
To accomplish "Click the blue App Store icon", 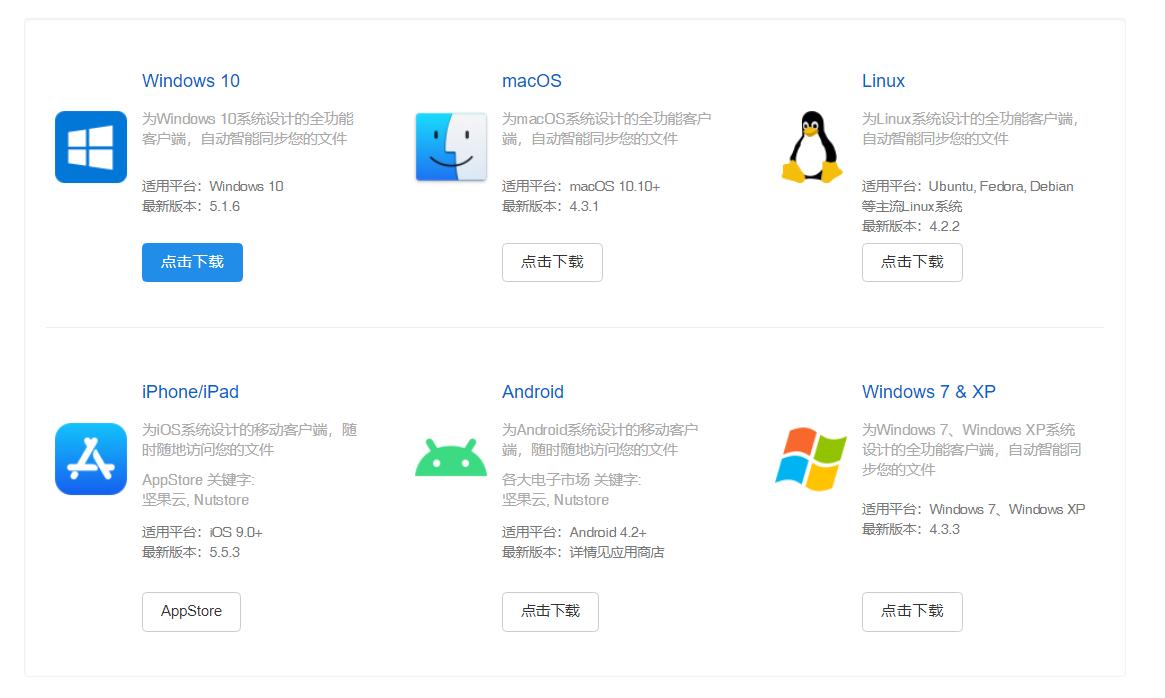I will click(91, 459).
